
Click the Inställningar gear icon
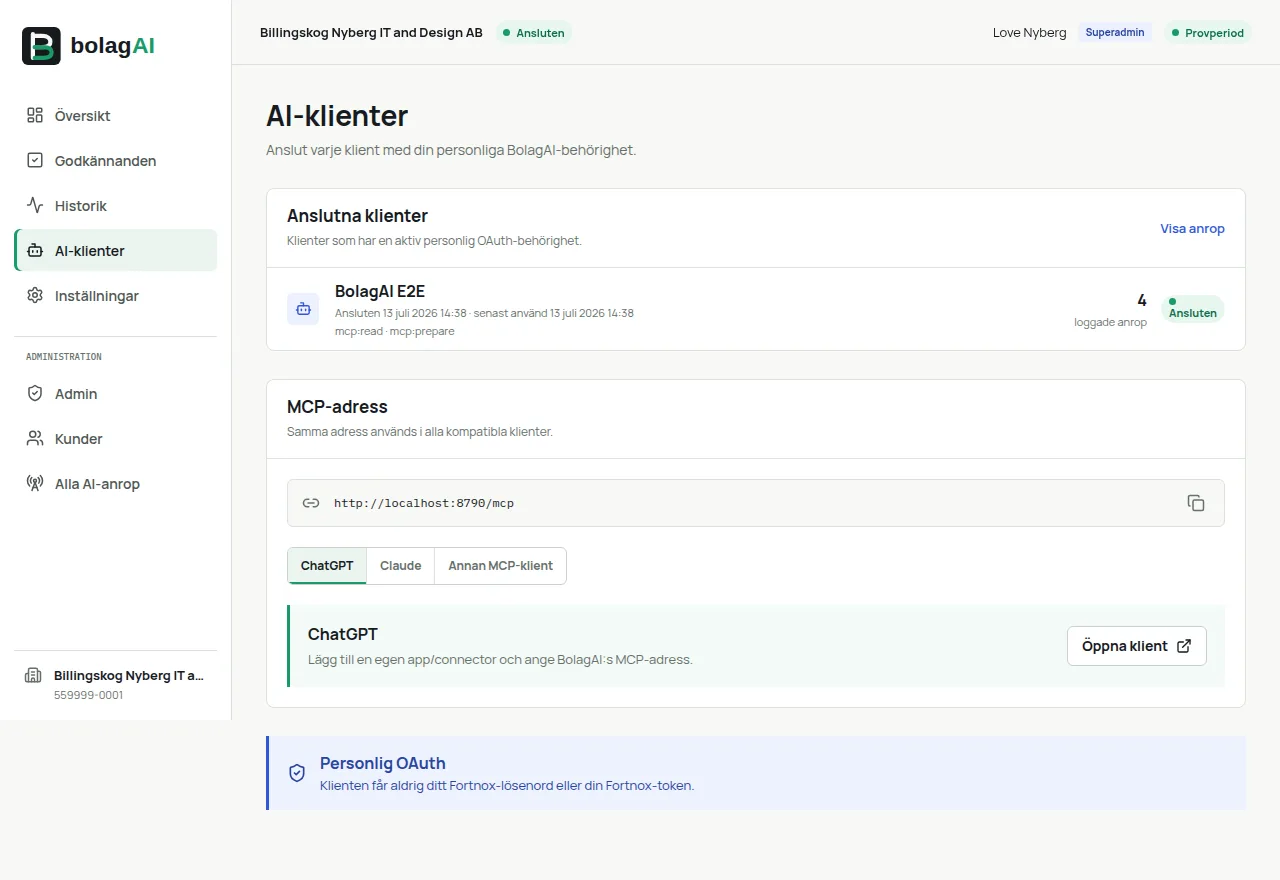(35, 295)
